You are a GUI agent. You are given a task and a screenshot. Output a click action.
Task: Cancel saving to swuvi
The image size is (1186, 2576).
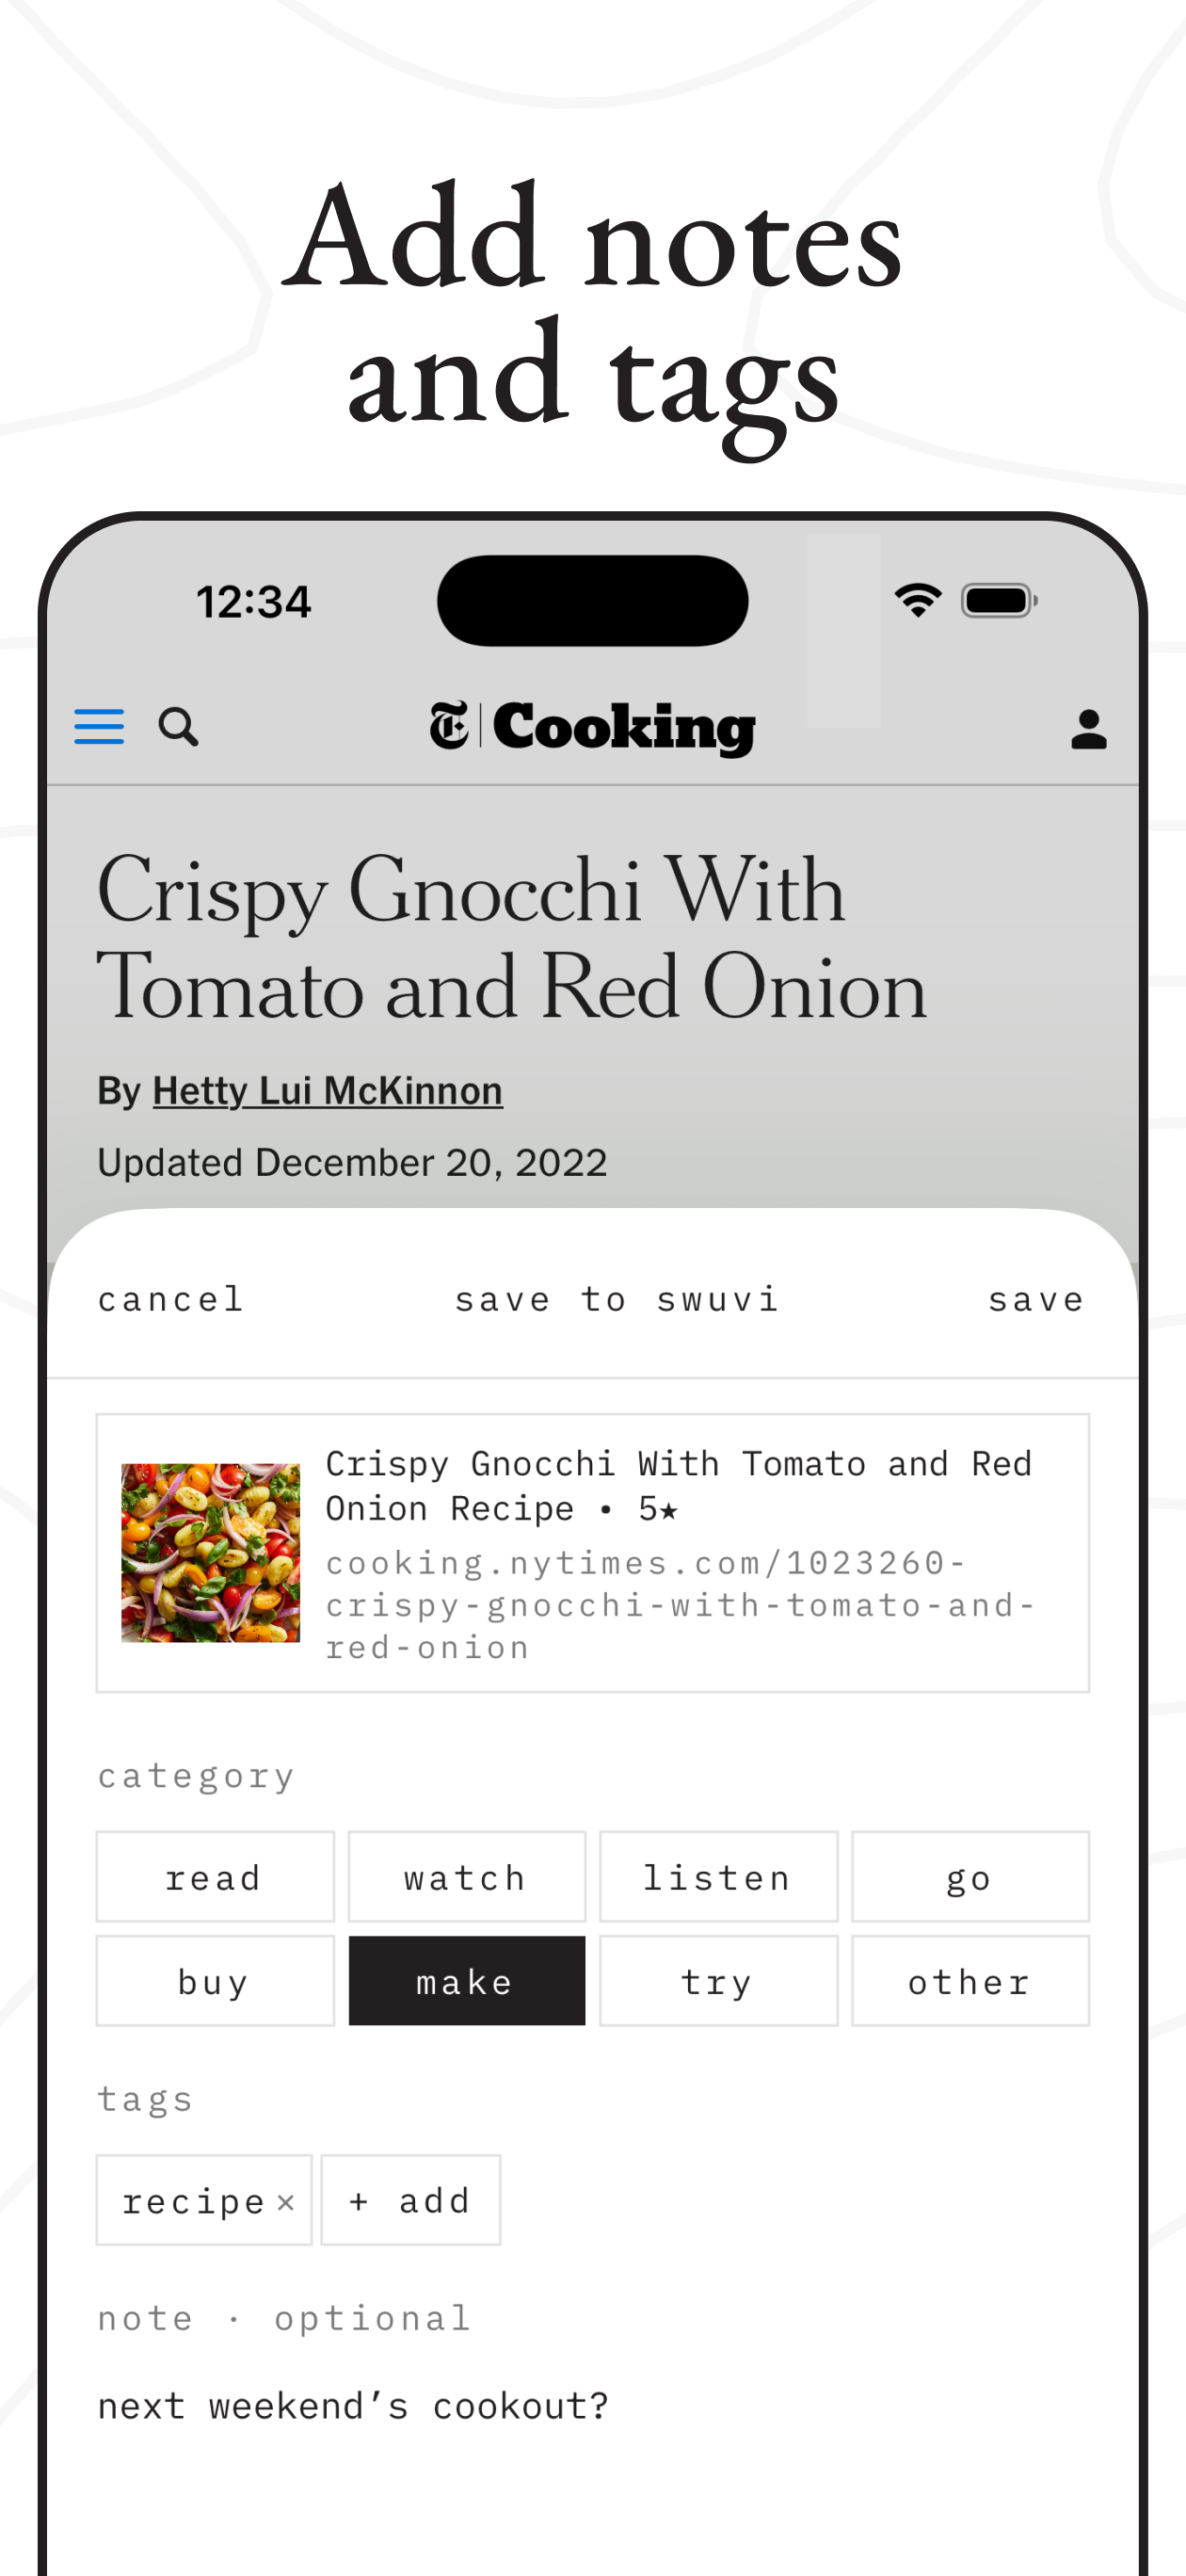click(x=171, y=1299)
